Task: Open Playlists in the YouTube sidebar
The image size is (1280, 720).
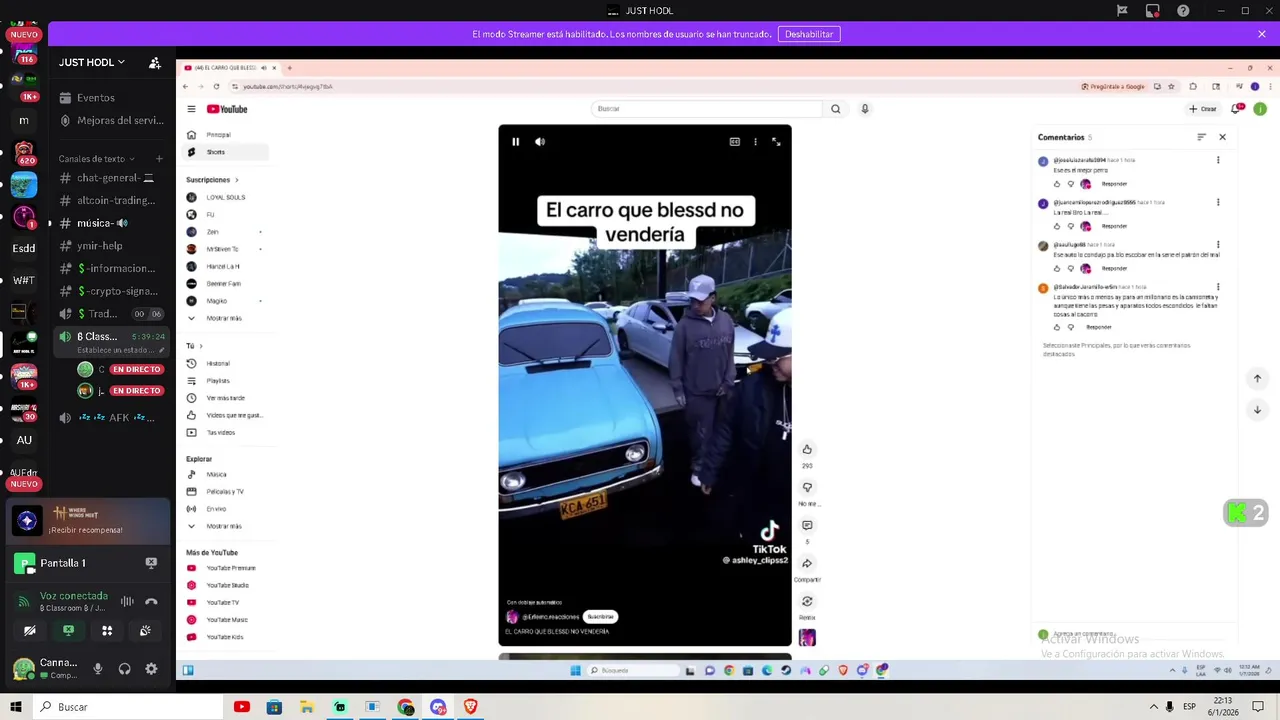Action: 227,381
